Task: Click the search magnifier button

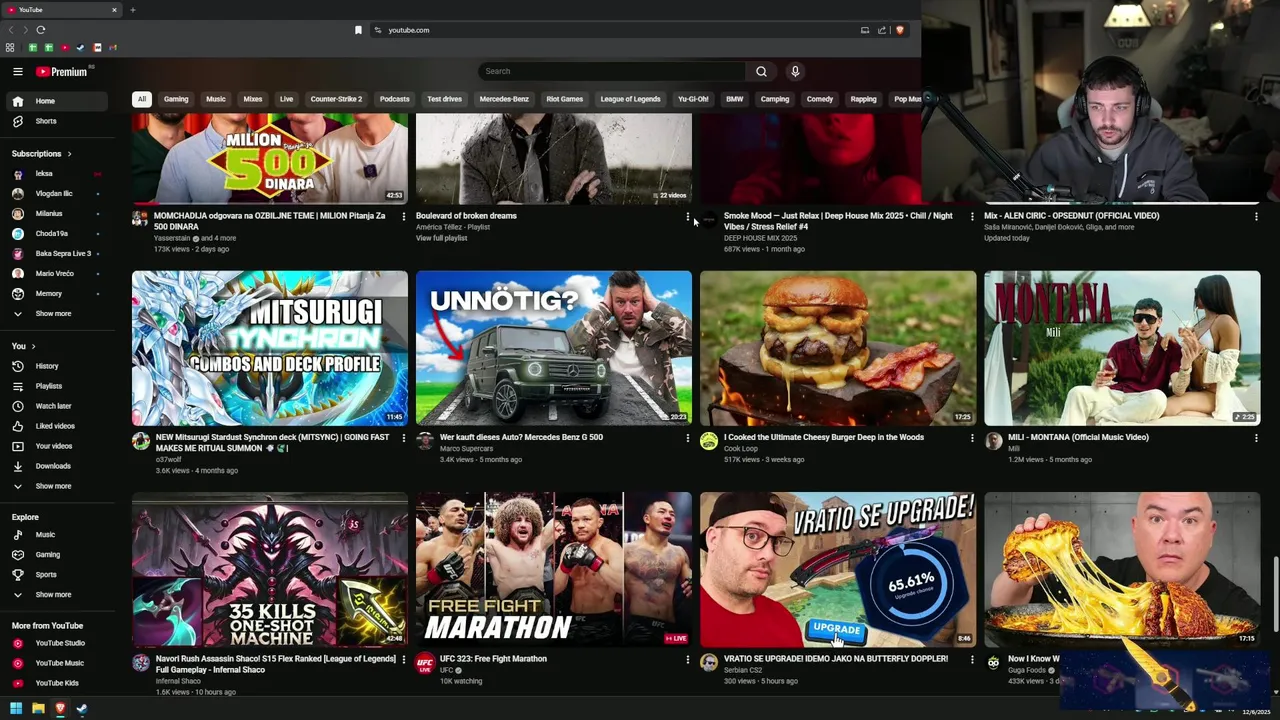Action: (x=761, y=72)
